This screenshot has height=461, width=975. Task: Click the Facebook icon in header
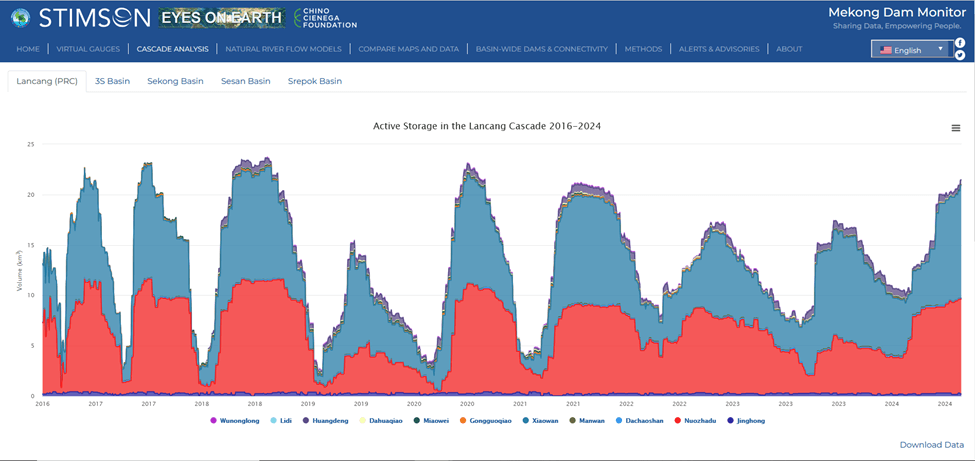click(x=960, y=43)
